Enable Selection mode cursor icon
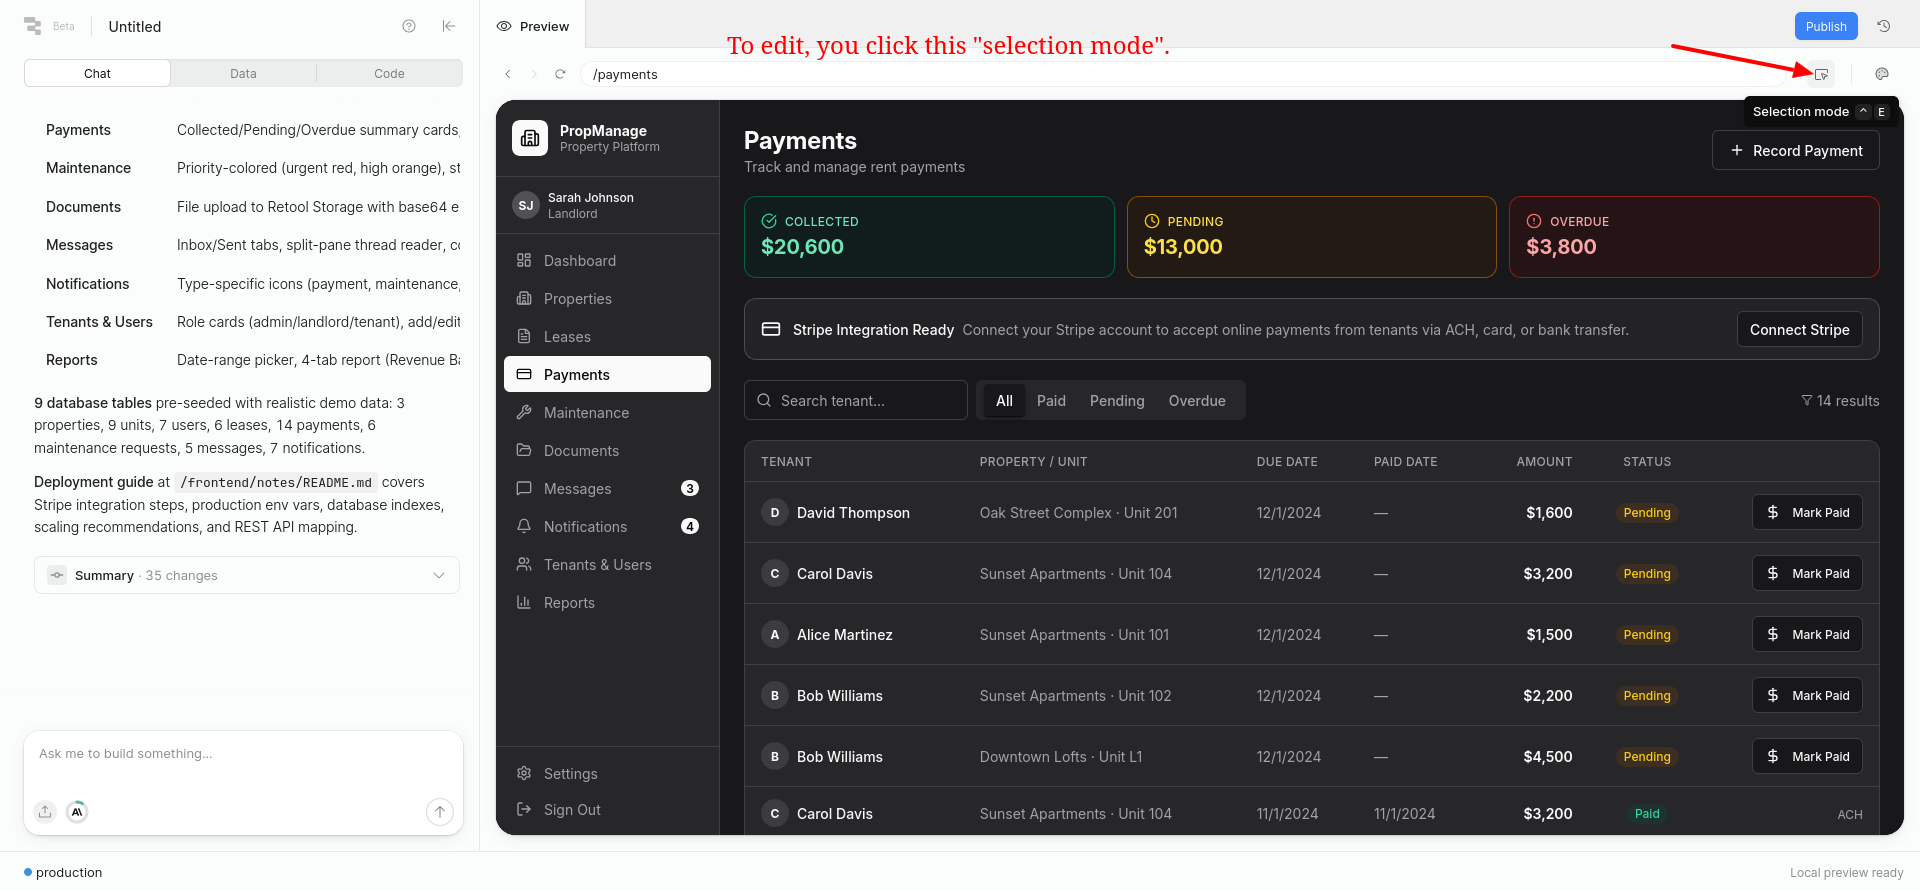 [x=1821, y=74]
